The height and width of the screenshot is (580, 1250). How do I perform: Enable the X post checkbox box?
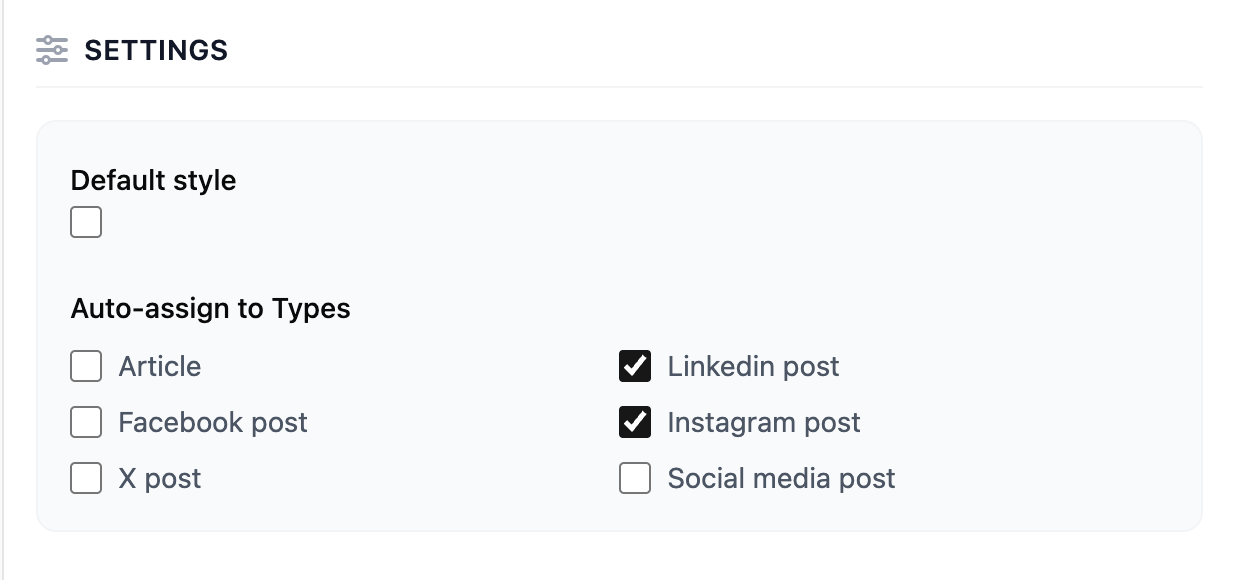click(x=86, y=479)
